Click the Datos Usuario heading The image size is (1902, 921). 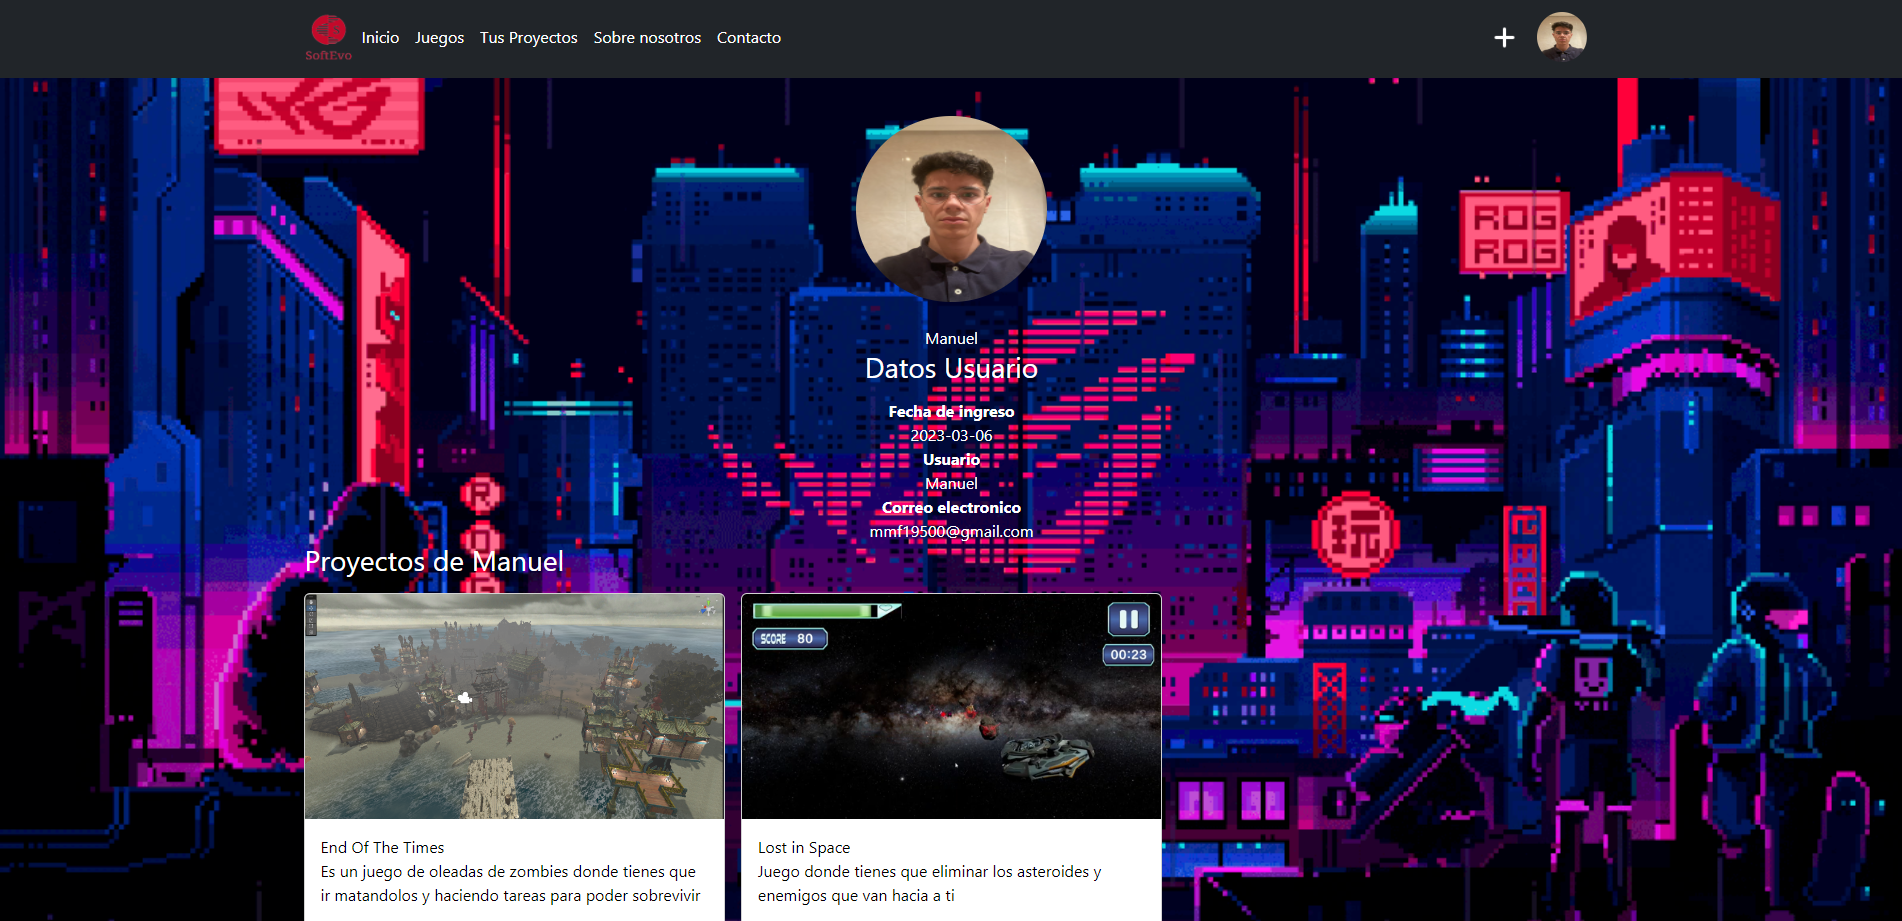pos(951,369)
